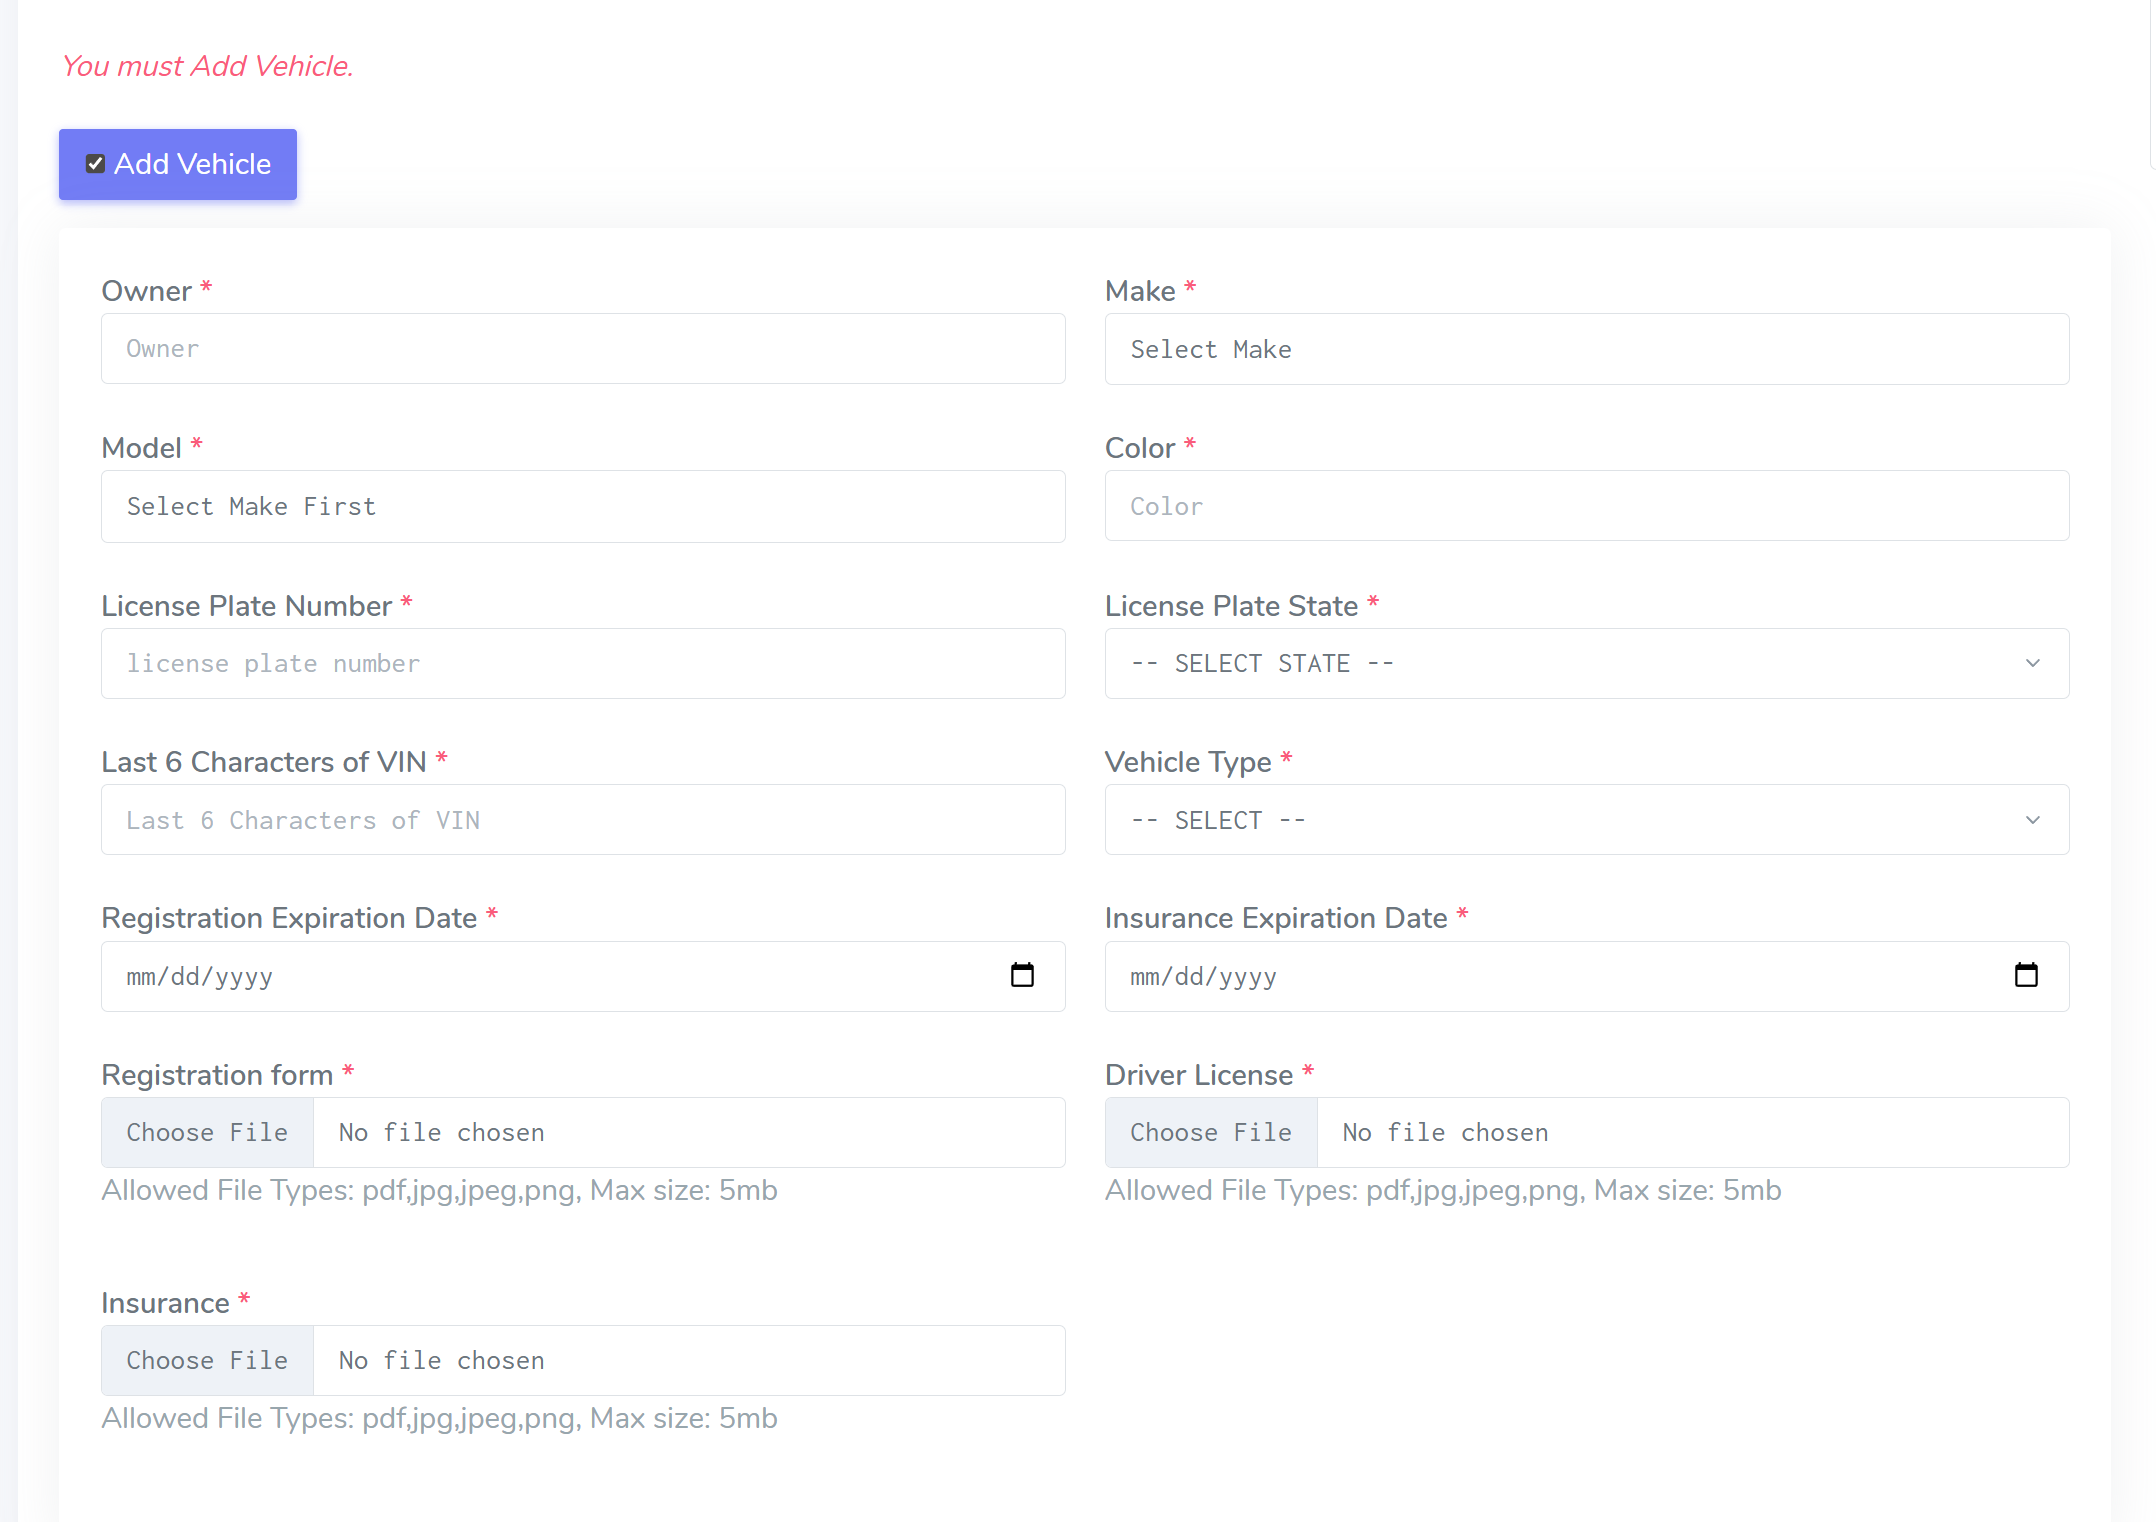The image size is (2156, 1522).
Task: Click Vehicle Type chevron arrow
Action: pos(2032,820)
